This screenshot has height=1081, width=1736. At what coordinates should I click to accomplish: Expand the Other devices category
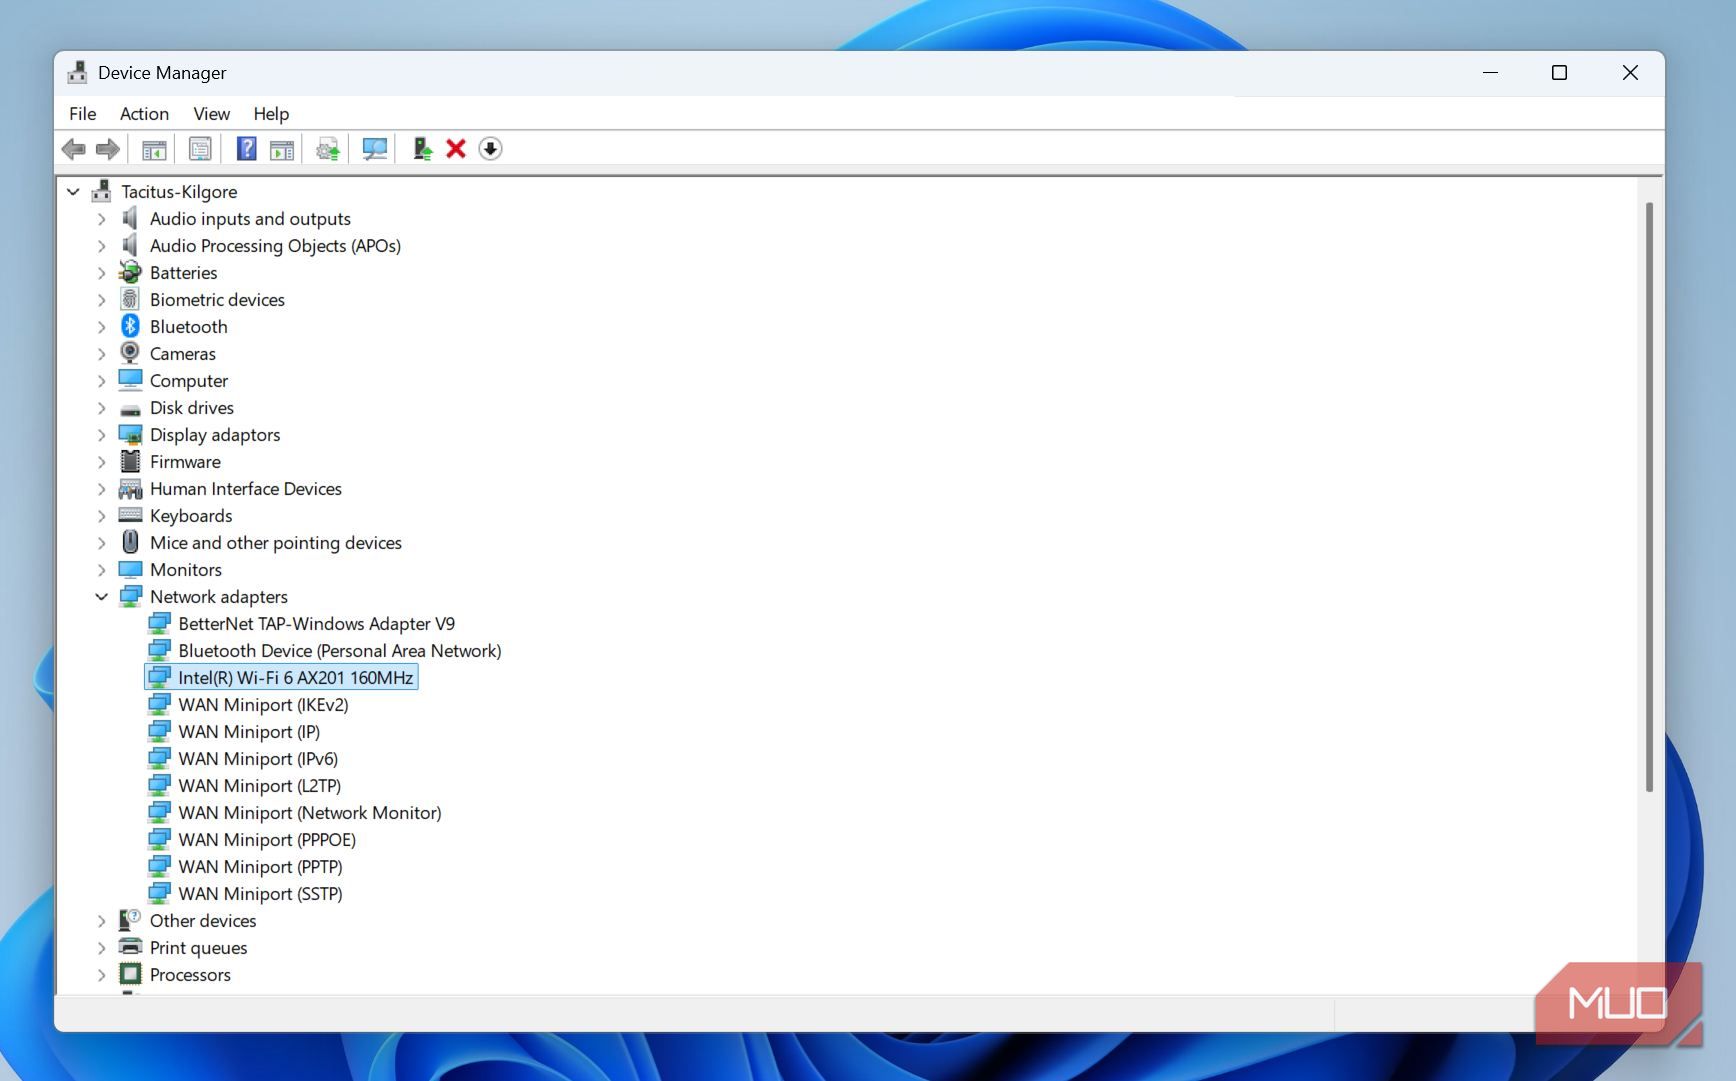(101, 920)
